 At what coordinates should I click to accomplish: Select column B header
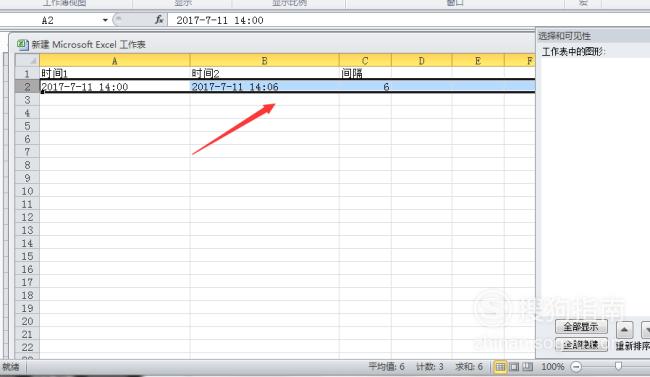(264, 61)
